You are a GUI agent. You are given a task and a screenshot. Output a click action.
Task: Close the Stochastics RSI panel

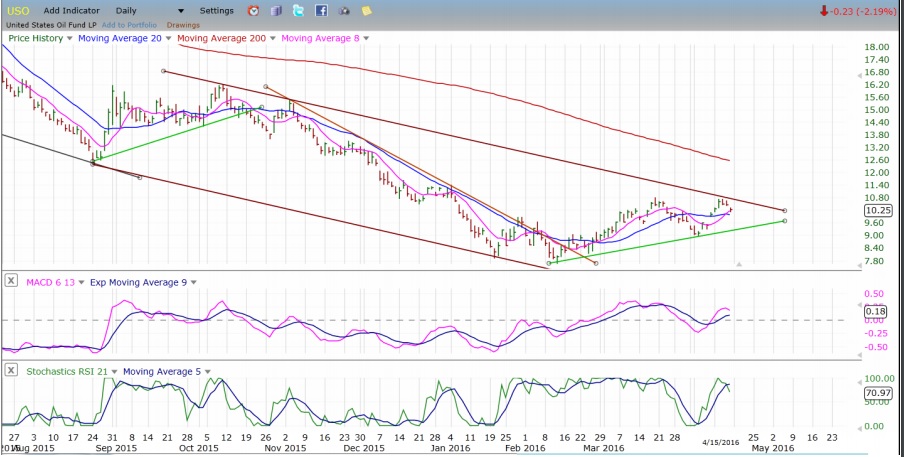[x=10, y=371]
